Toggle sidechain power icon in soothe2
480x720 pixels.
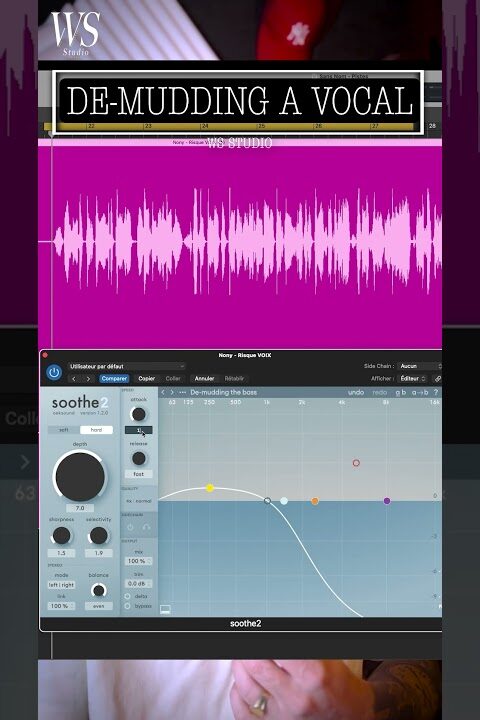point(130,528)
